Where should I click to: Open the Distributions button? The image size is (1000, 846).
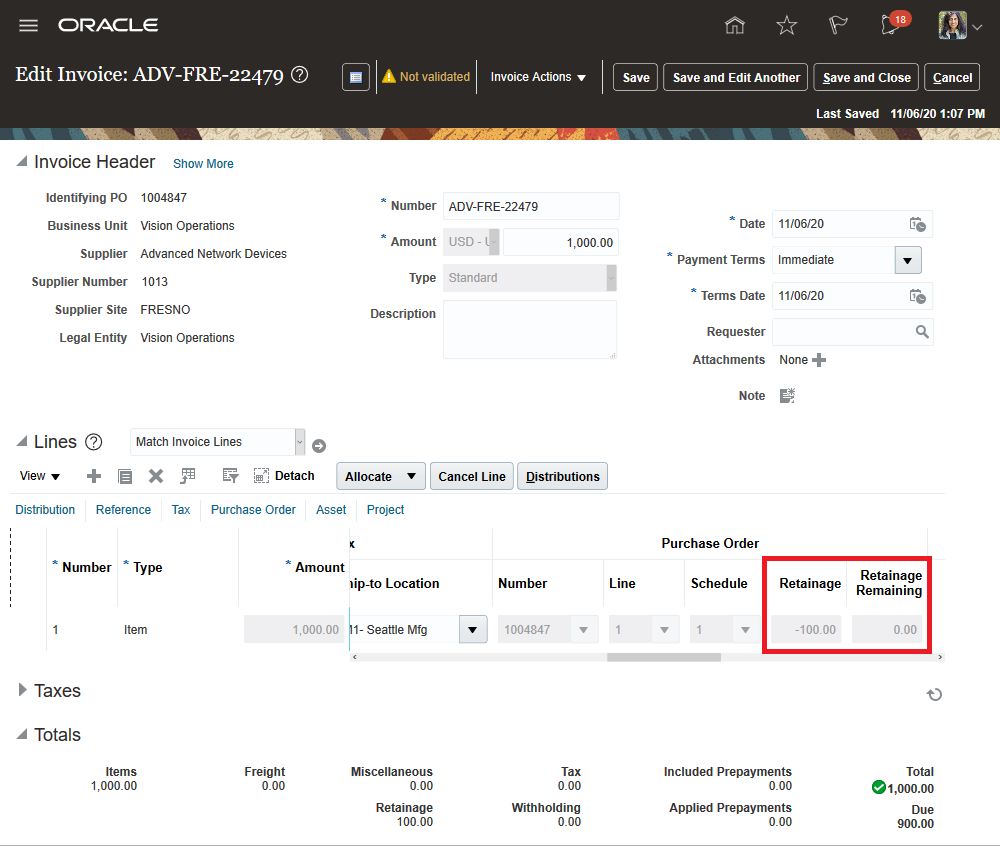pyautogui.click(x=562, y=476)
